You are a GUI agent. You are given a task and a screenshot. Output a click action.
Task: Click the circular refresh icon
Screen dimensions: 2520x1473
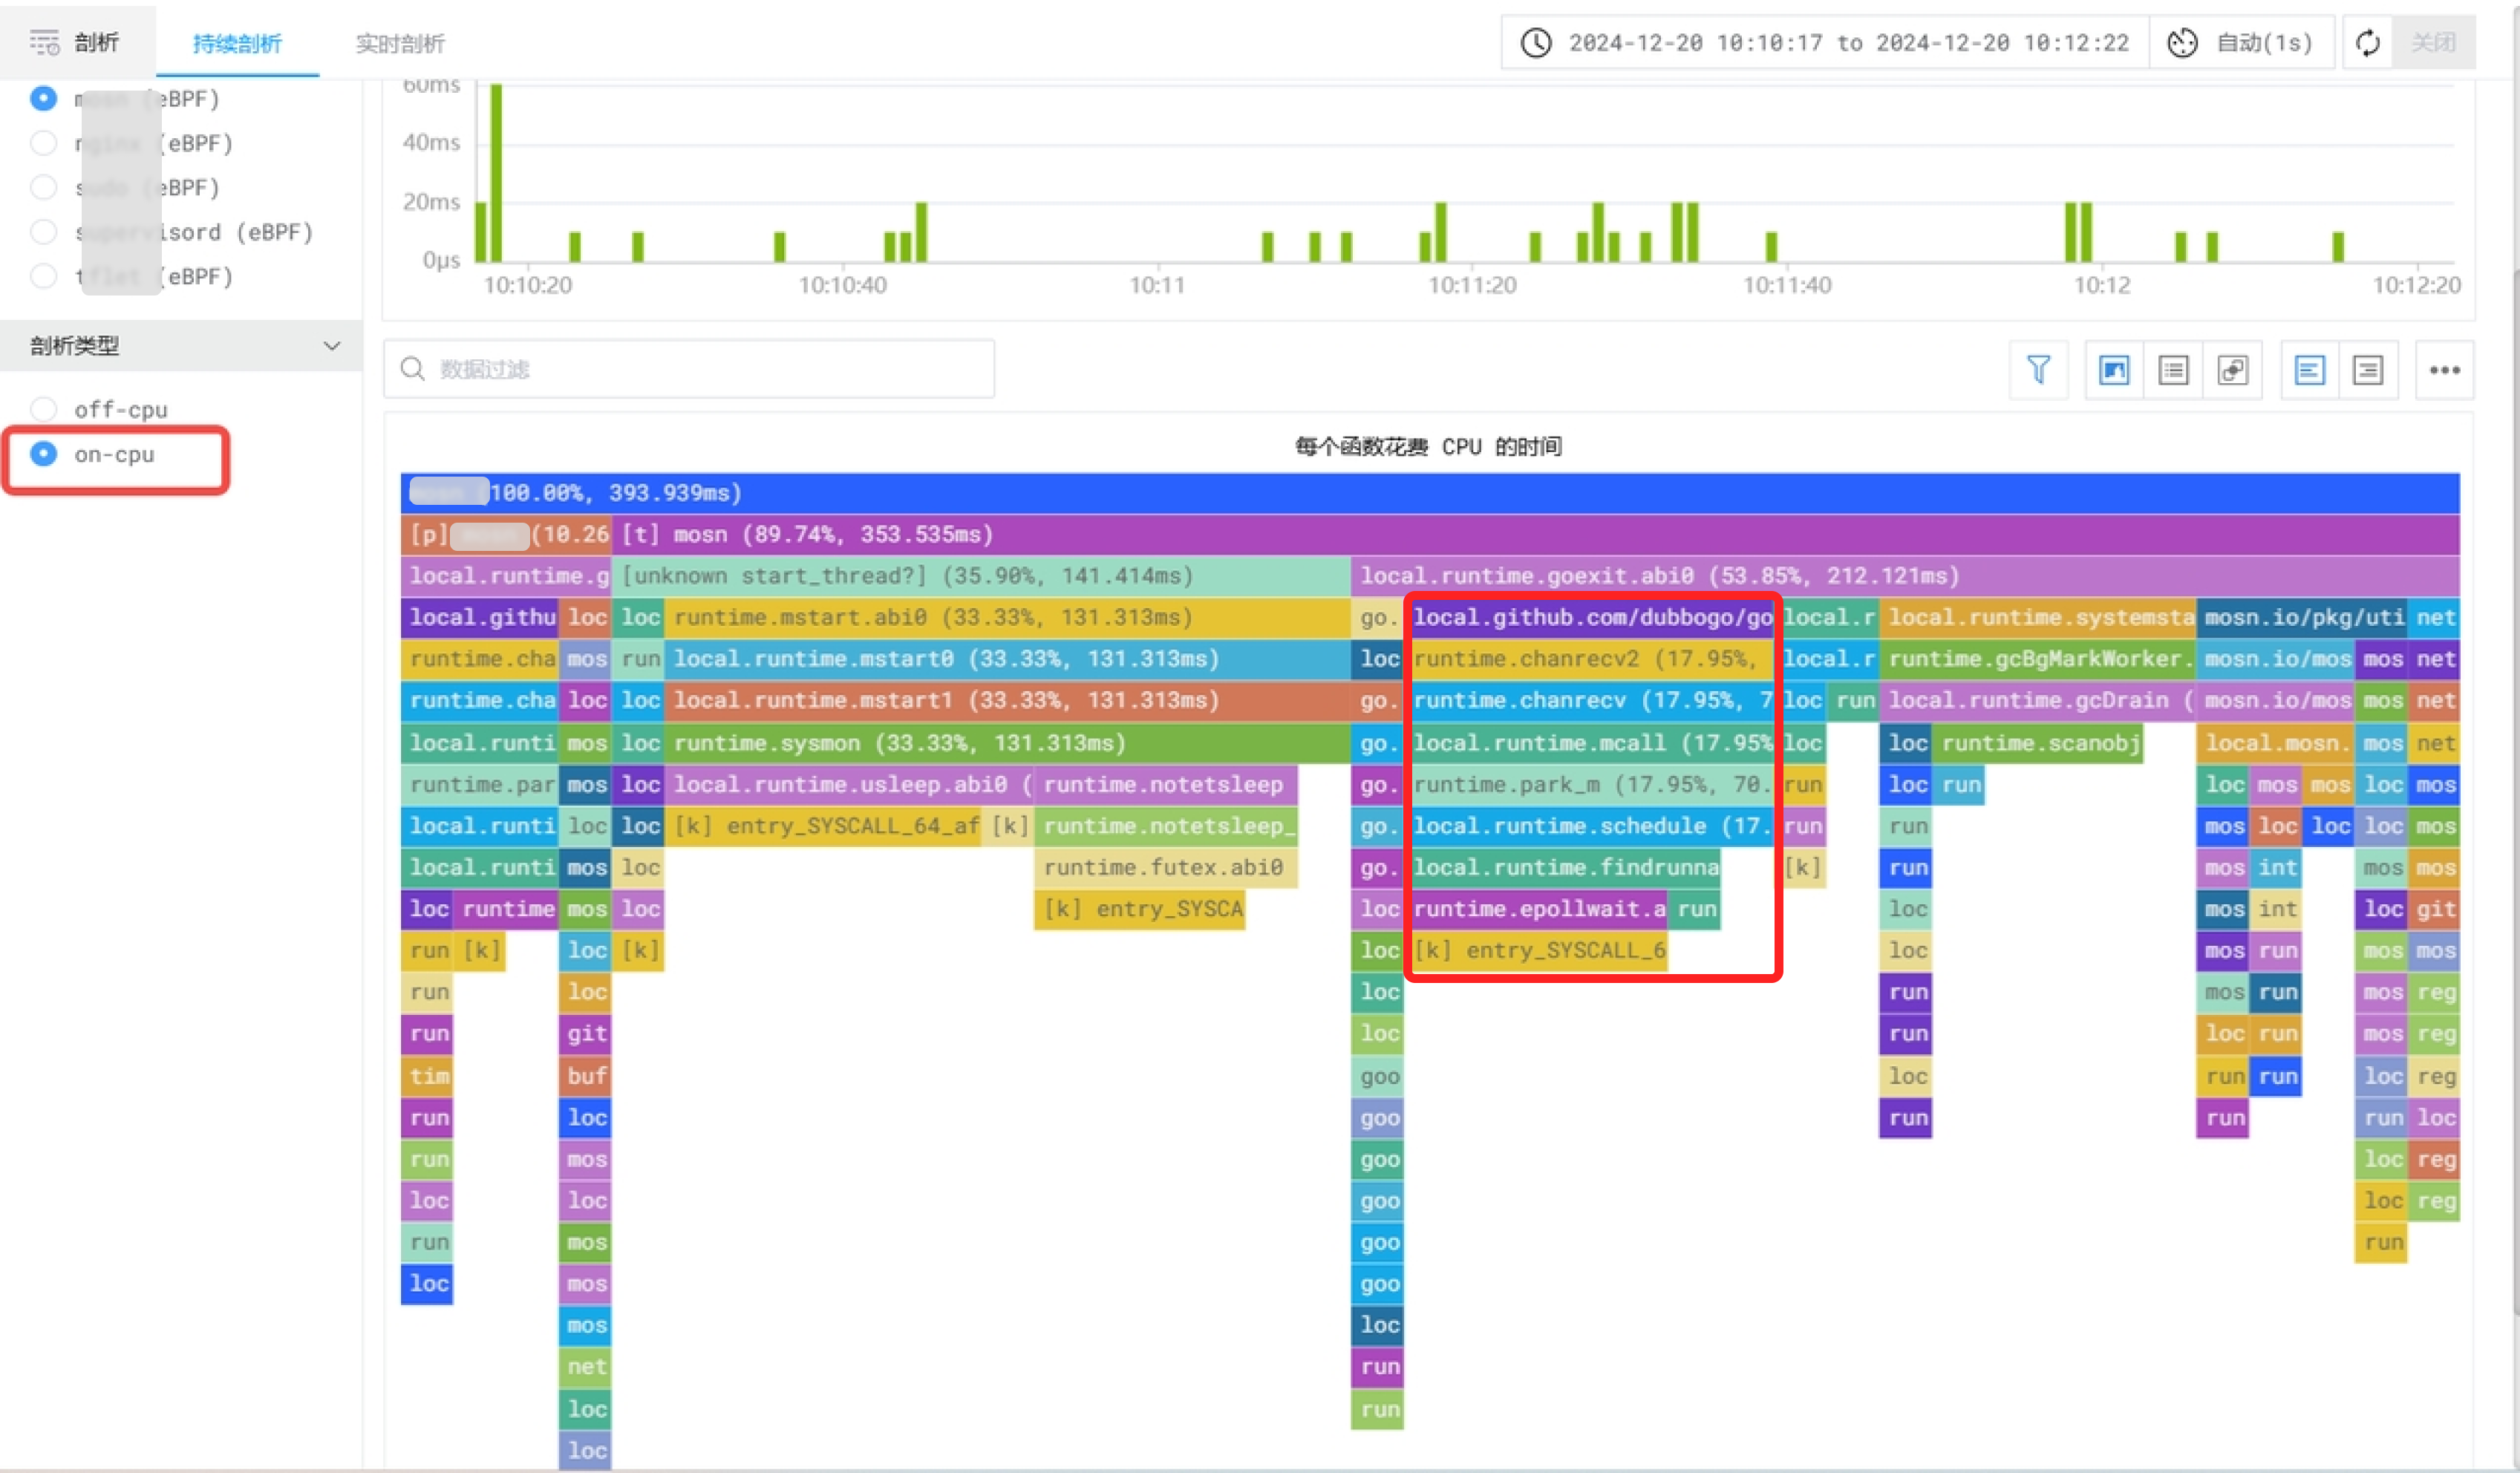click(2367, 43)
